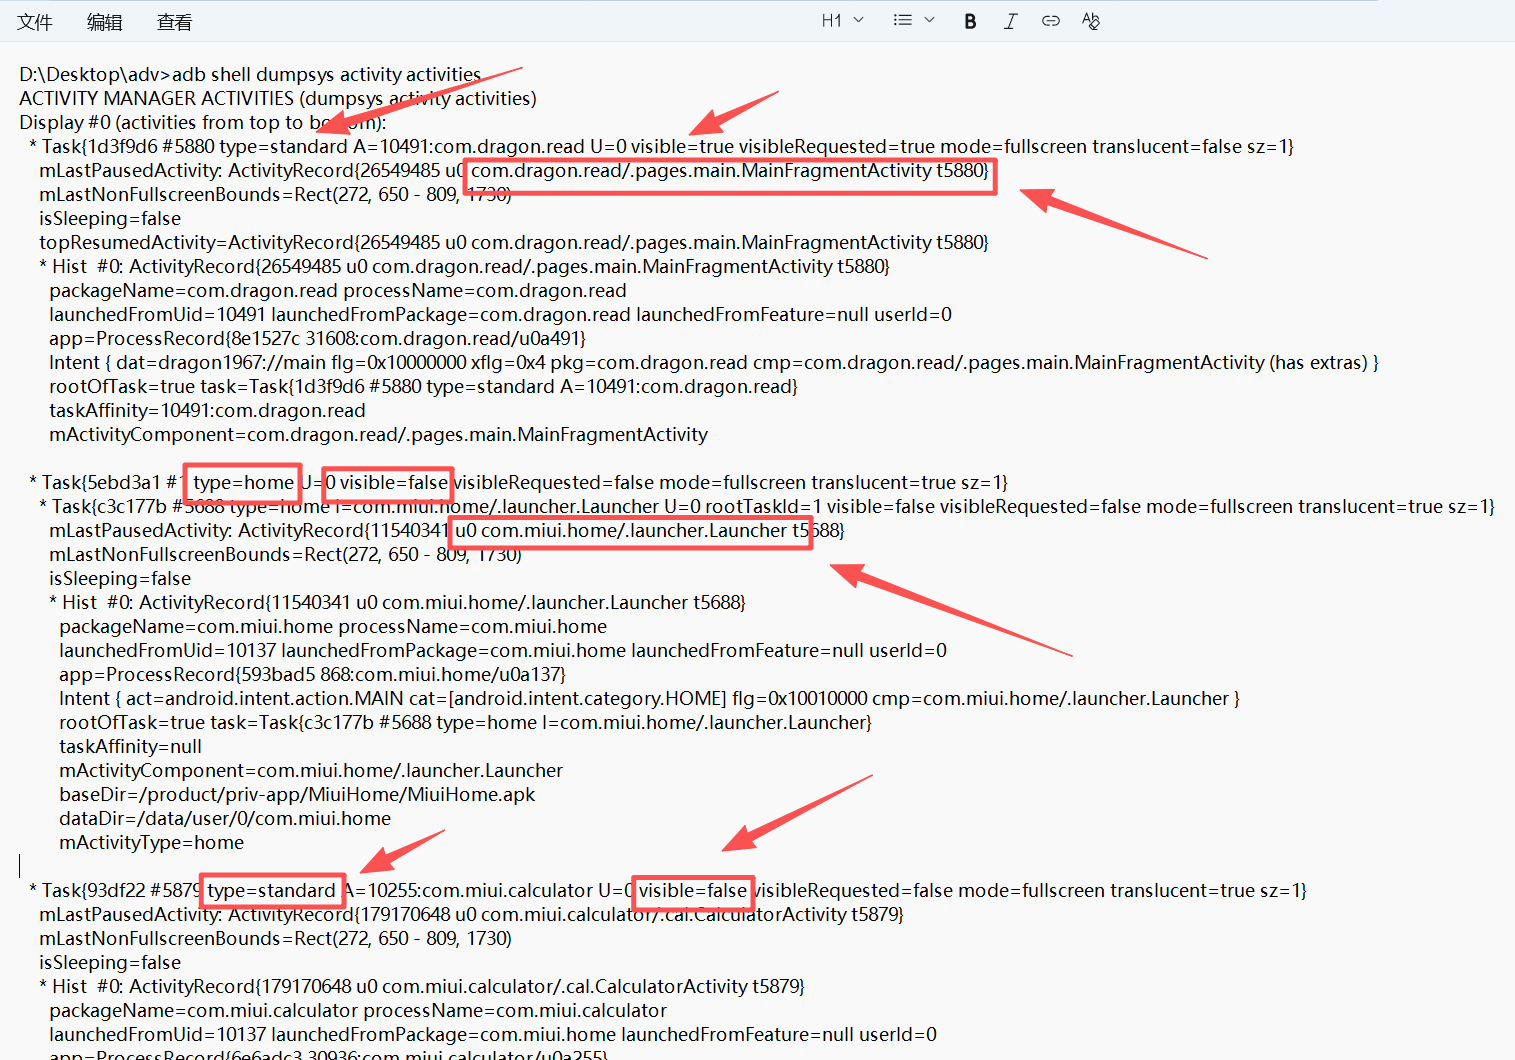Viewport: 1515px width, 1060px height.
Task: Click 'packageName=com.dragon.read processName=com.dragon.read' line
Action: 338,291
